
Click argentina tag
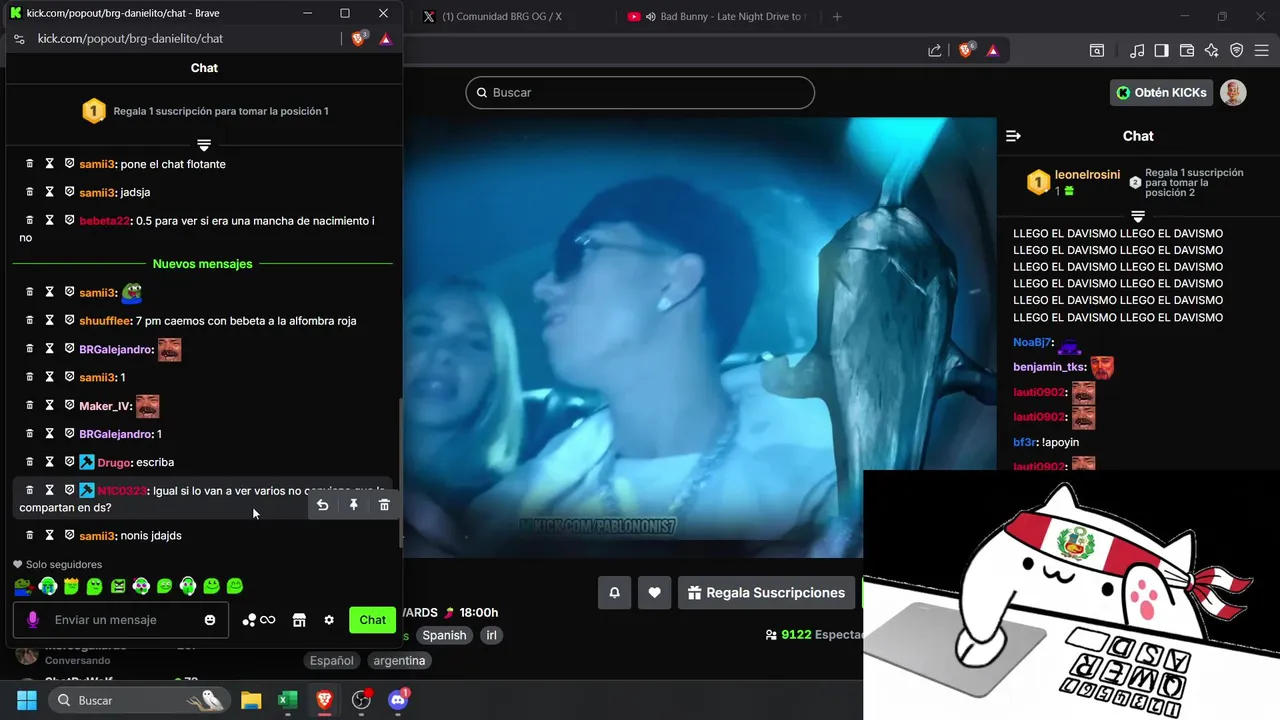click(399, 660)
